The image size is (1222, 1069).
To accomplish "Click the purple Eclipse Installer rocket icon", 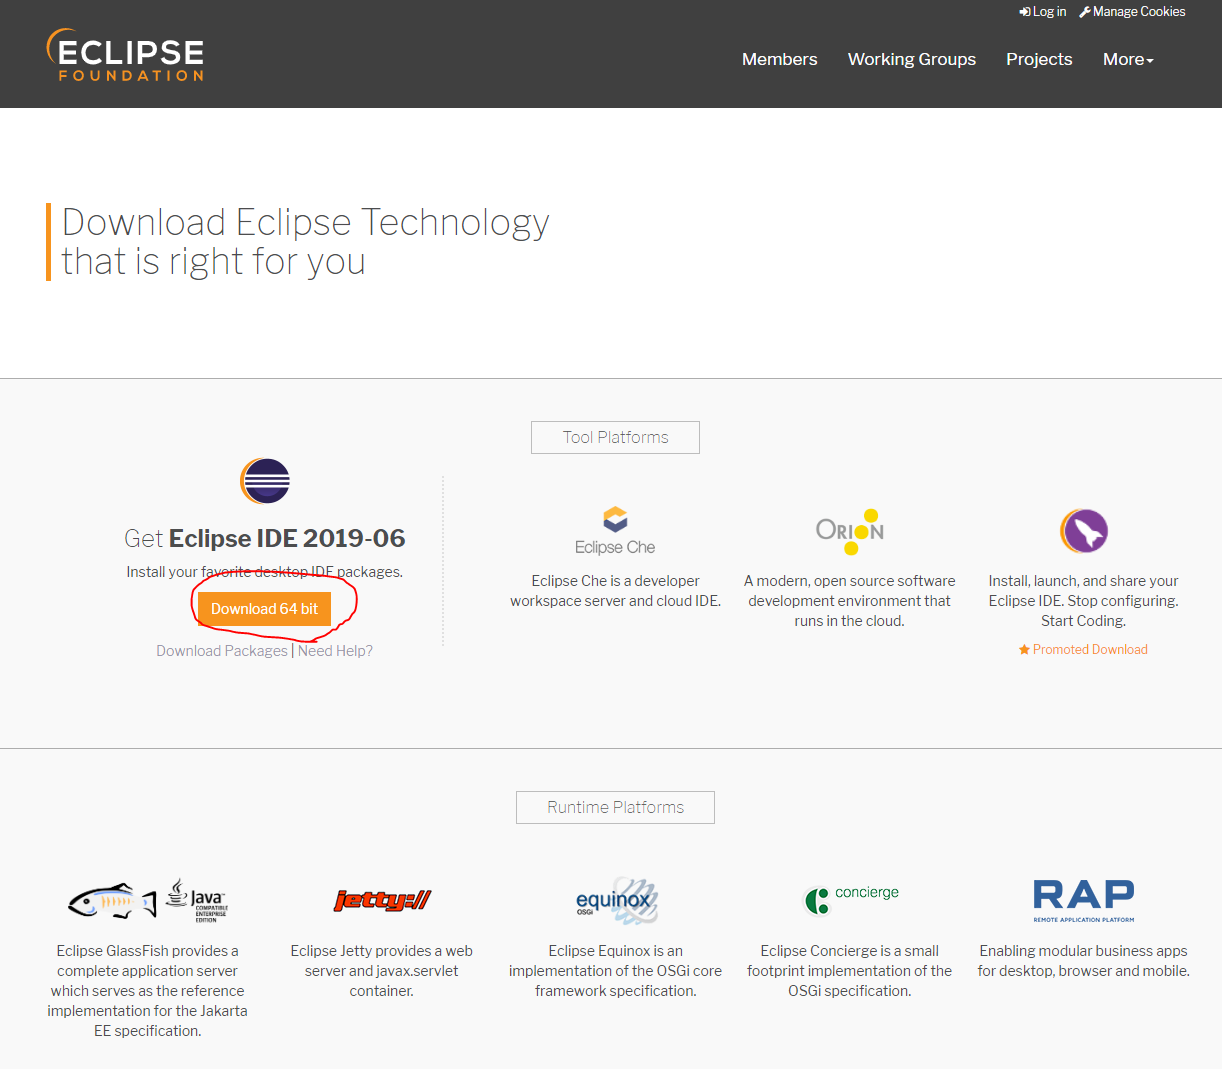I will (1084, 531).
